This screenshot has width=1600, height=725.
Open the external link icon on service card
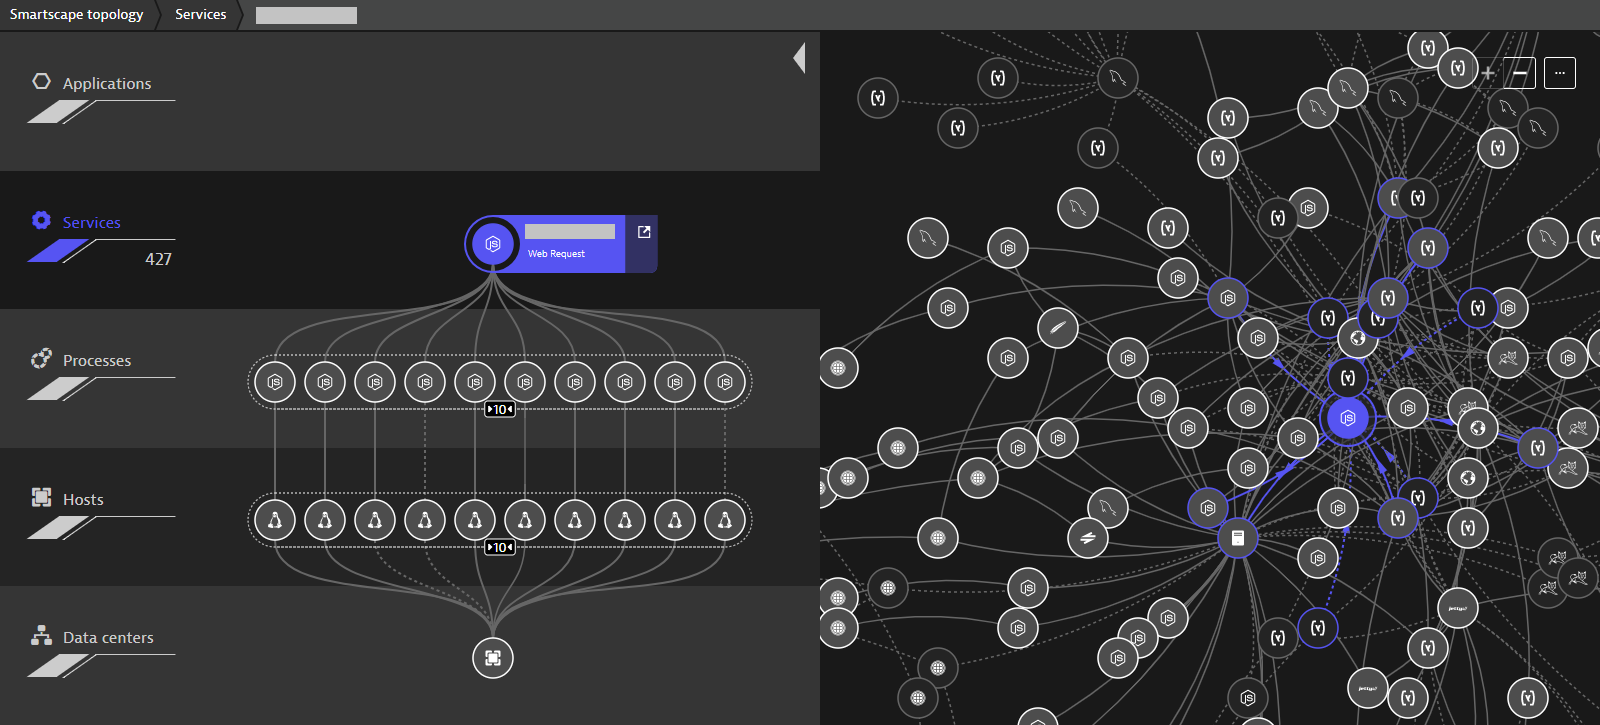click(644, 232)
